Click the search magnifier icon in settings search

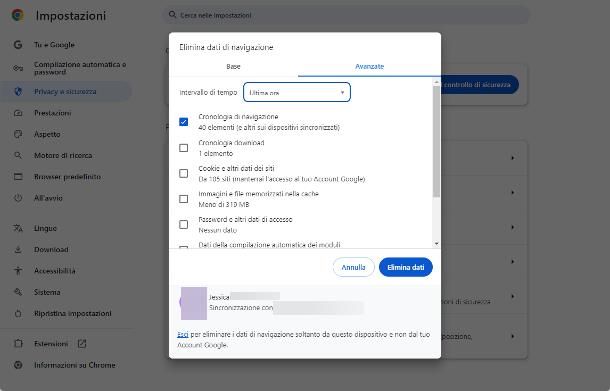pos(172,15)
